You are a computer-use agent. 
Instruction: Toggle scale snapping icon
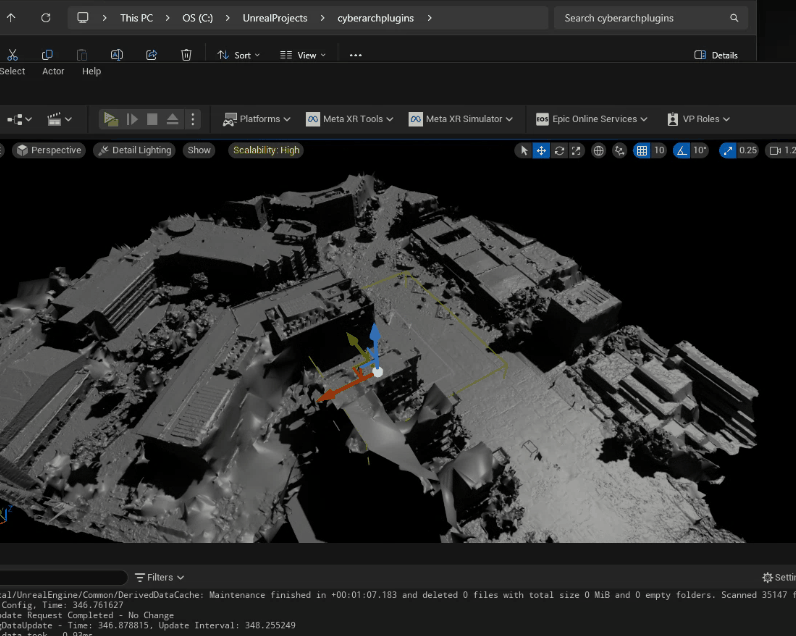pos(726,150)
